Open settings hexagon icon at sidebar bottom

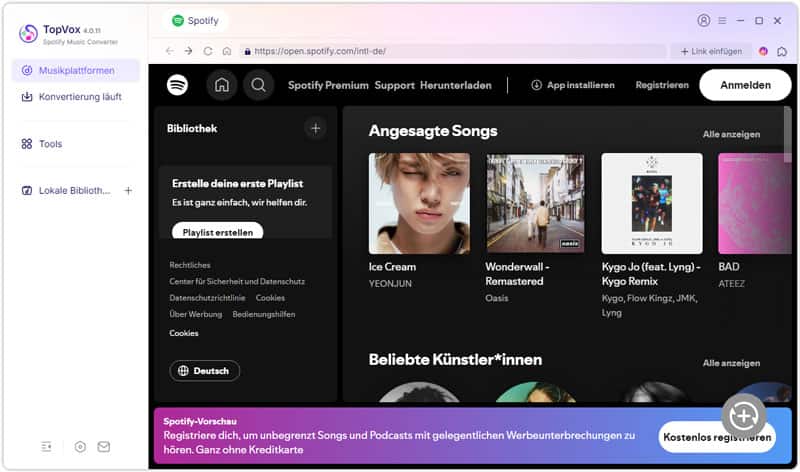pos(80,447)
